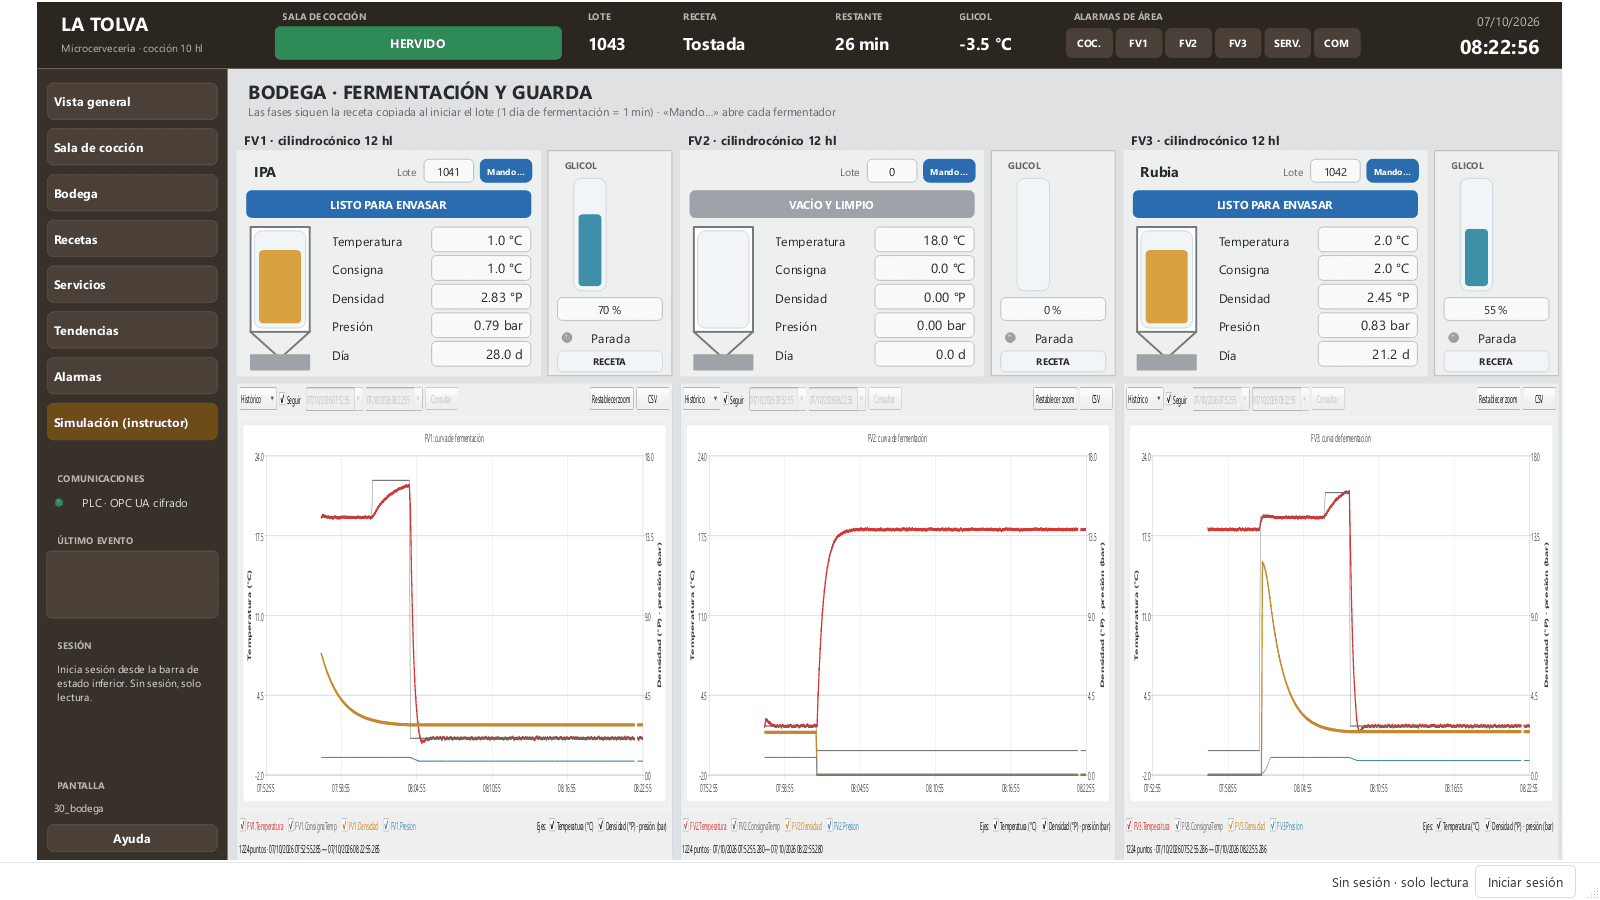Open the COC. area alarm badge
Screen dimensions: 1600x900
click(1089, 43)
